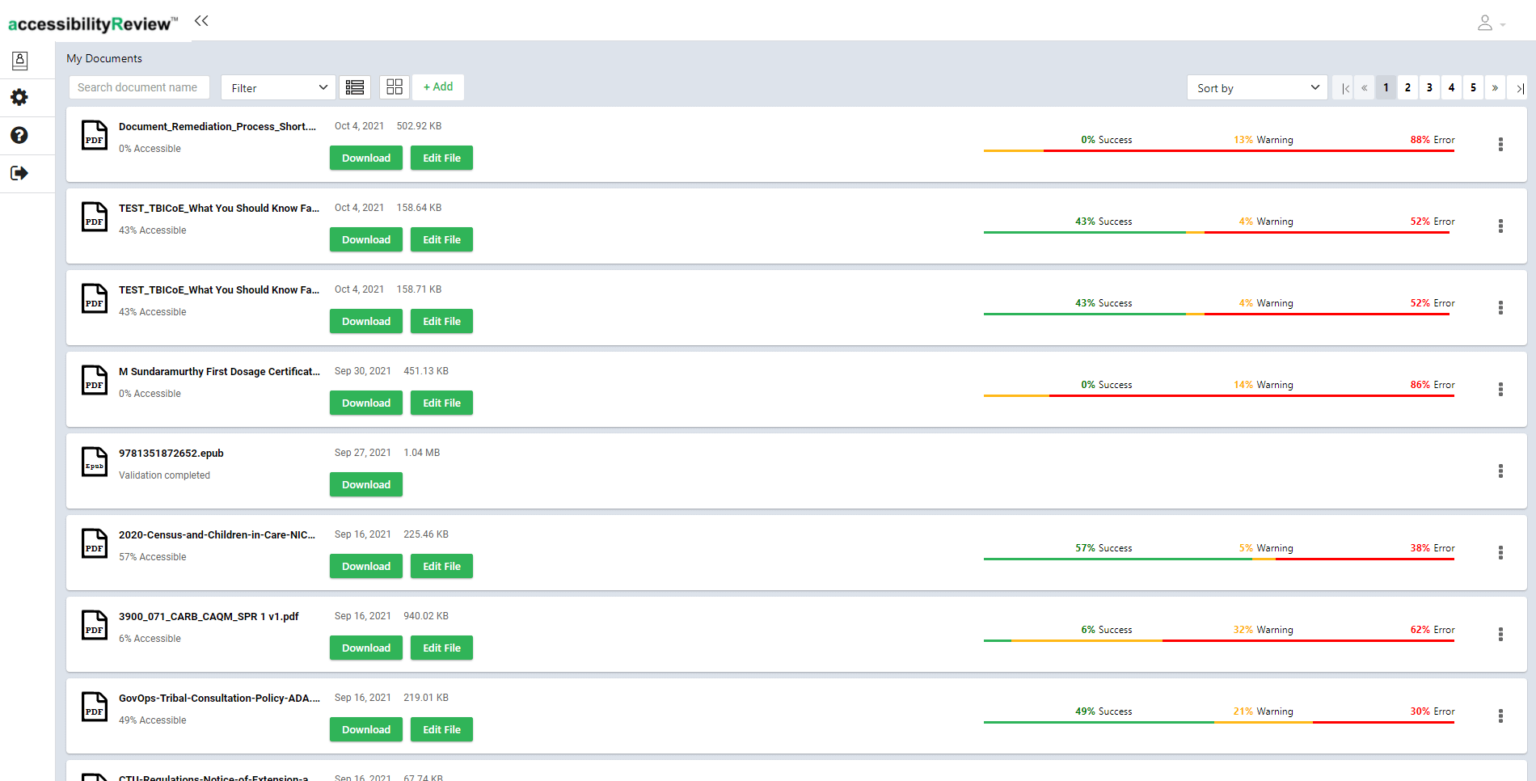Open the help question mark icon
The width and height of the screenshot is (1536, 781).
pos(19,136)
